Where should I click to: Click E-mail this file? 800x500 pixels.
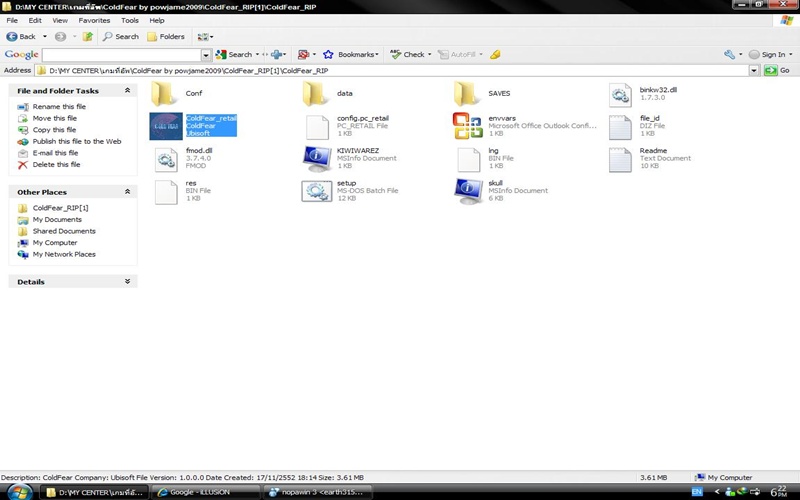tap(55, 153)
